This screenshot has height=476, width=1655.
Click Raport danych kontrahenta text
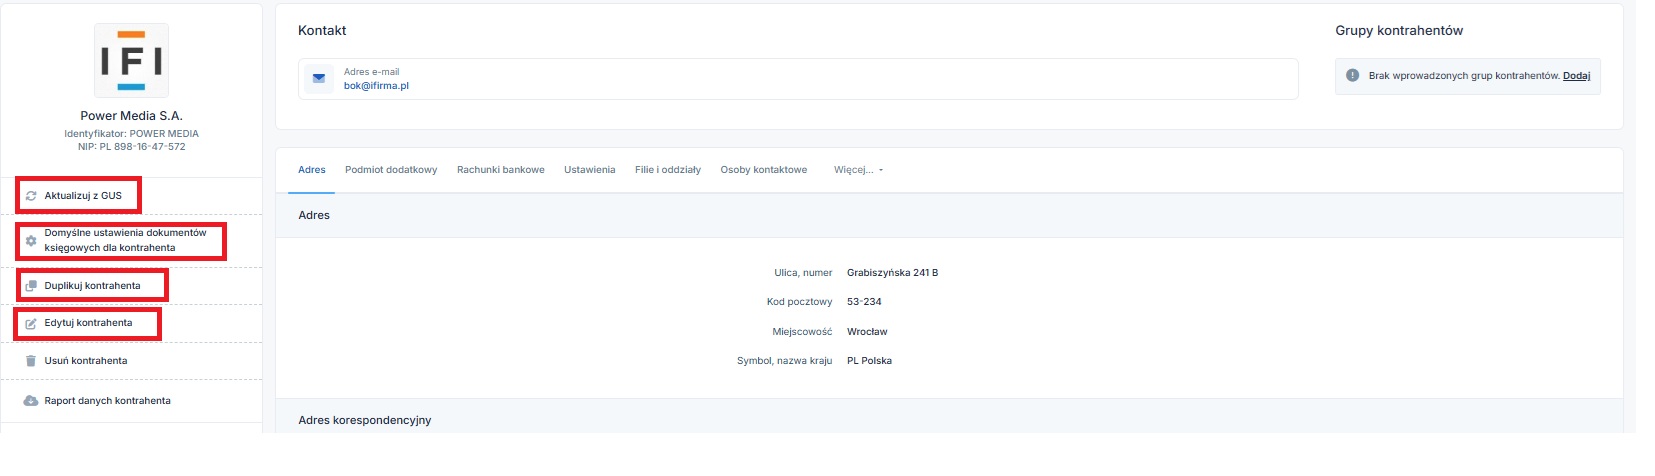tap(107, 401)
